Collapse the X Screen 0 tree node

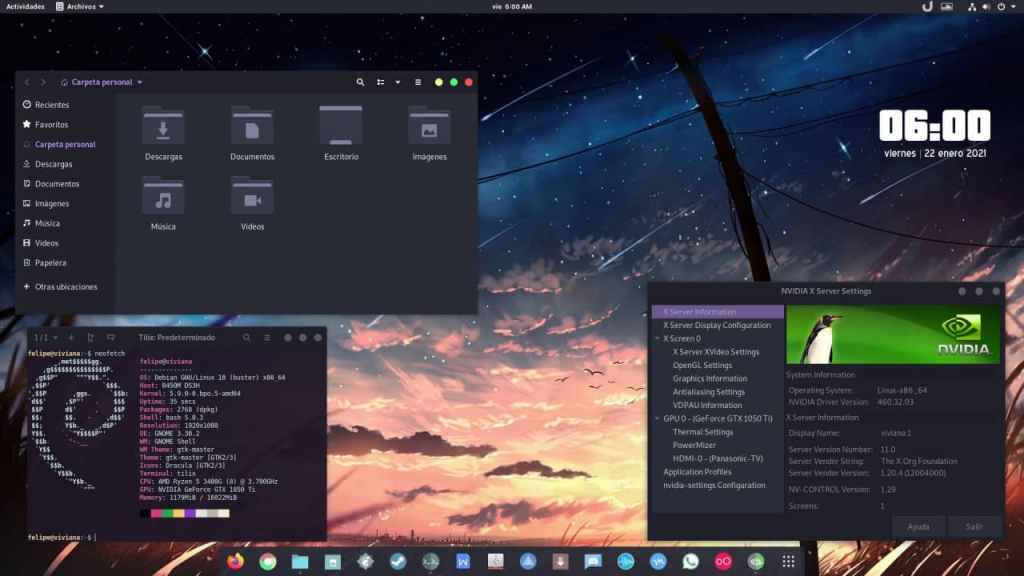click(x=657, y=339)
